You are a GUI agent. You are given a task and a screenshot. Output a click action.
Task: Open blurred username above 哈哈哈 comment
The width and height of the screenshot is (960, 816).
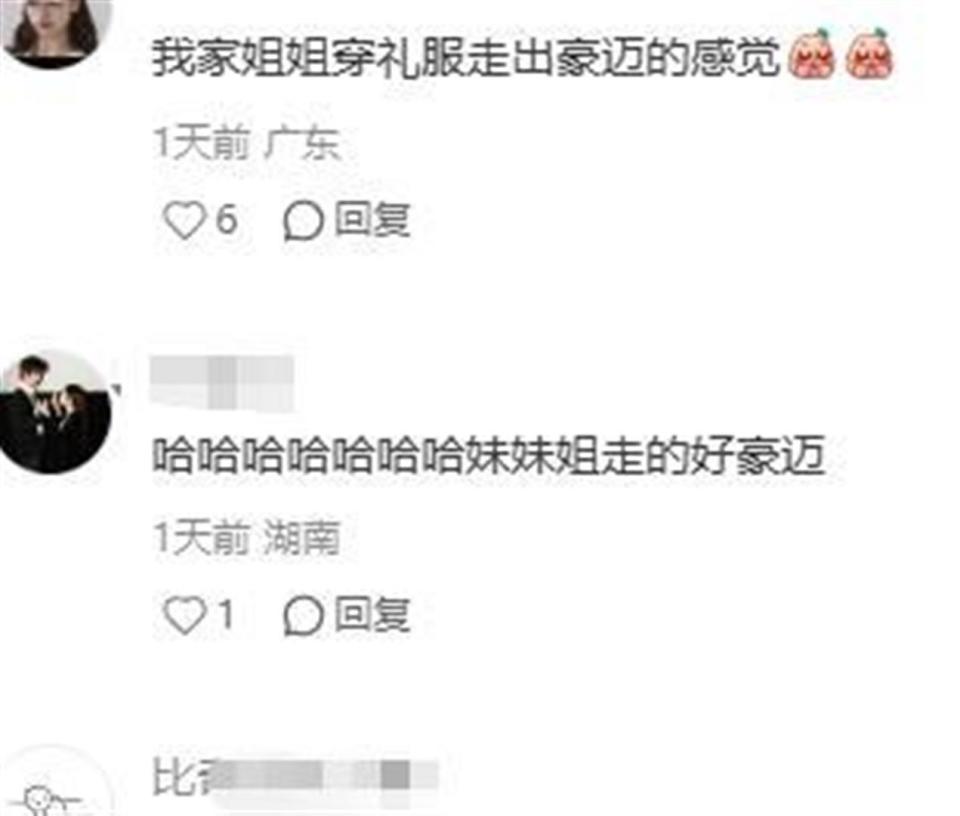(x=222, y=383)
